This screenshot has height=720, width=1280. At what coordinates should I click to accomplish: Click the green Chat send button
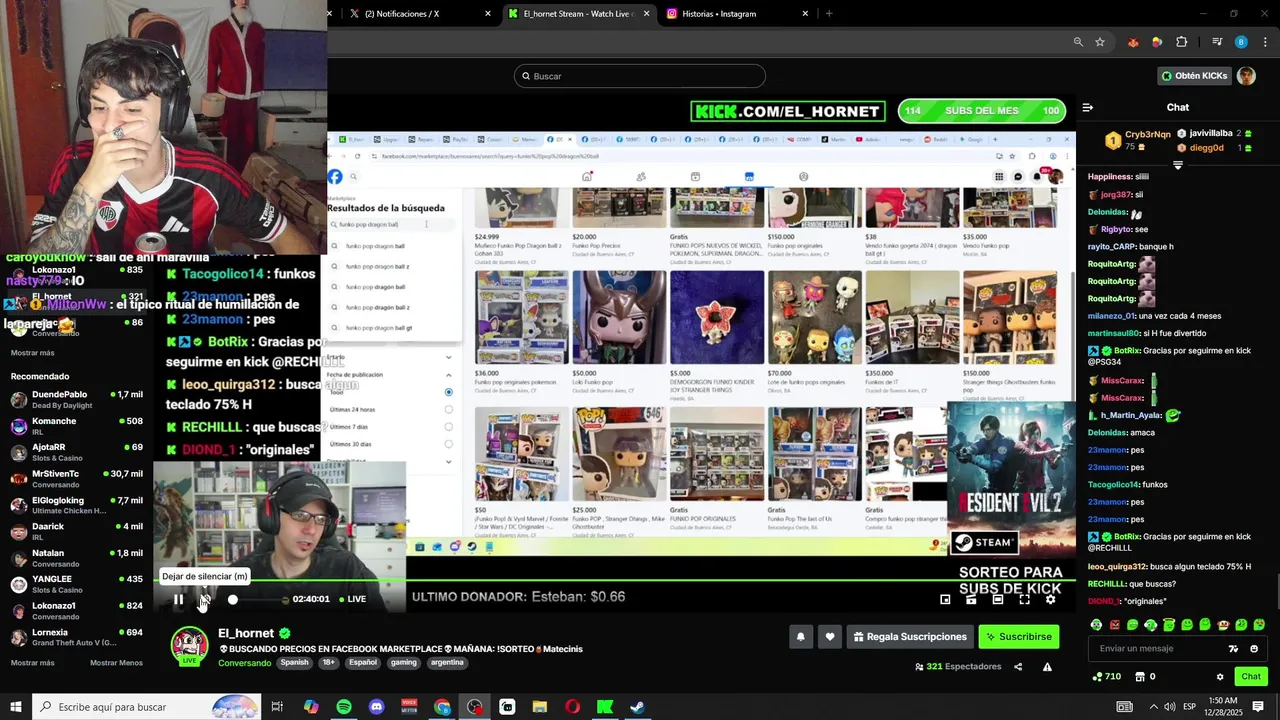point(1251,677)
